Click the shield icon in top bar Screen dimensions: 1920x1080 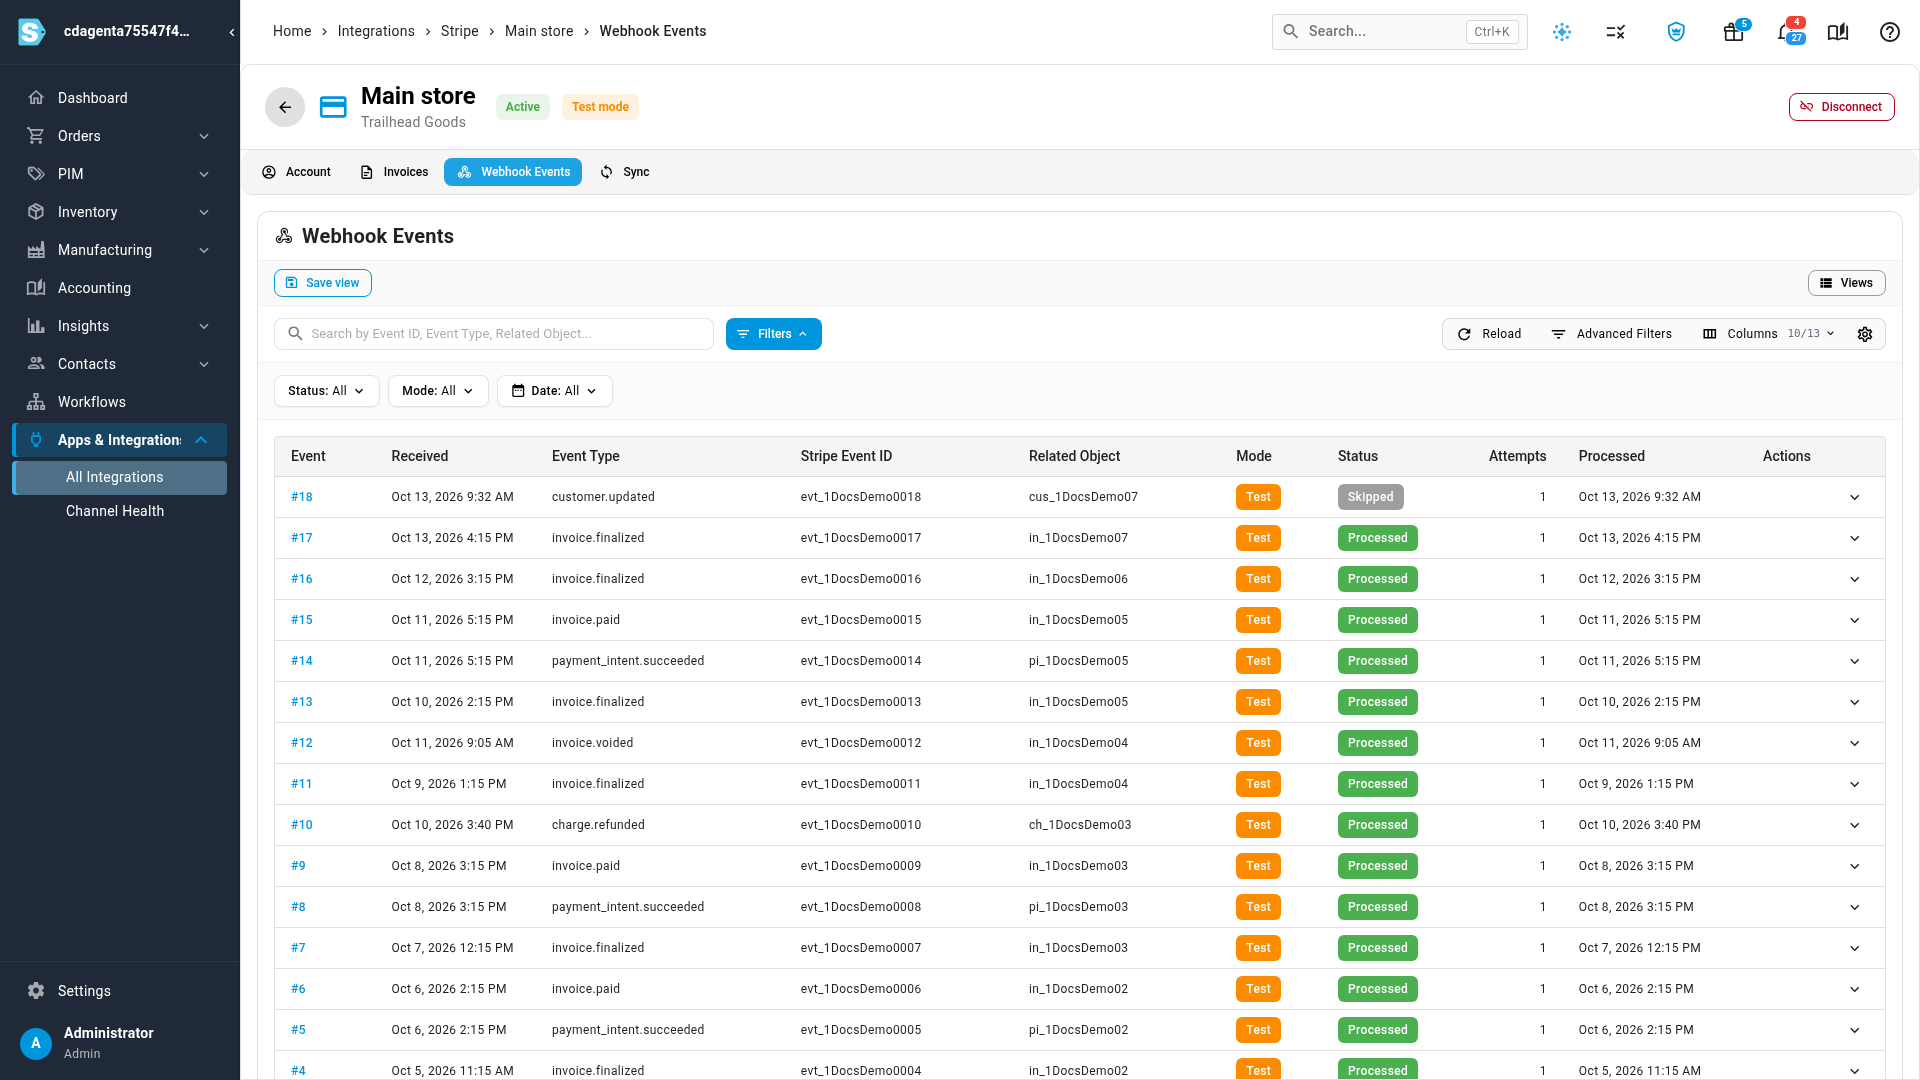point(1676,32)
